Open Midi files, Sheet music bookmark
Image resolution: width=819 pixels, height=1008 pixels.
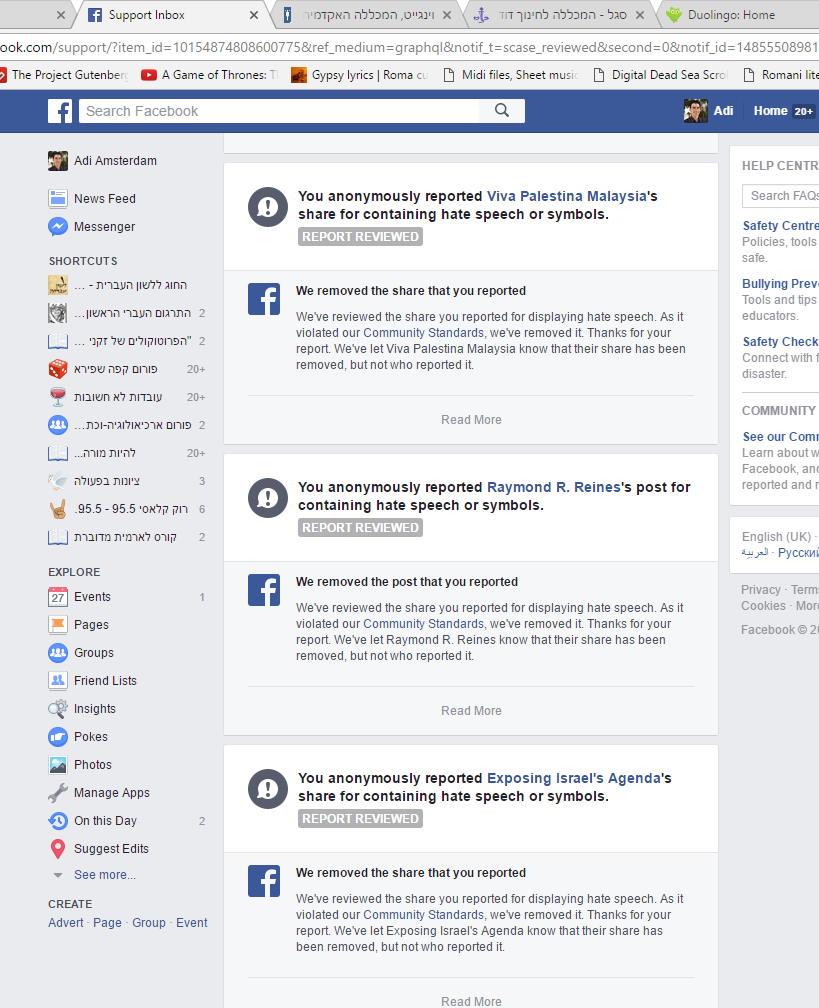[511, 75]
